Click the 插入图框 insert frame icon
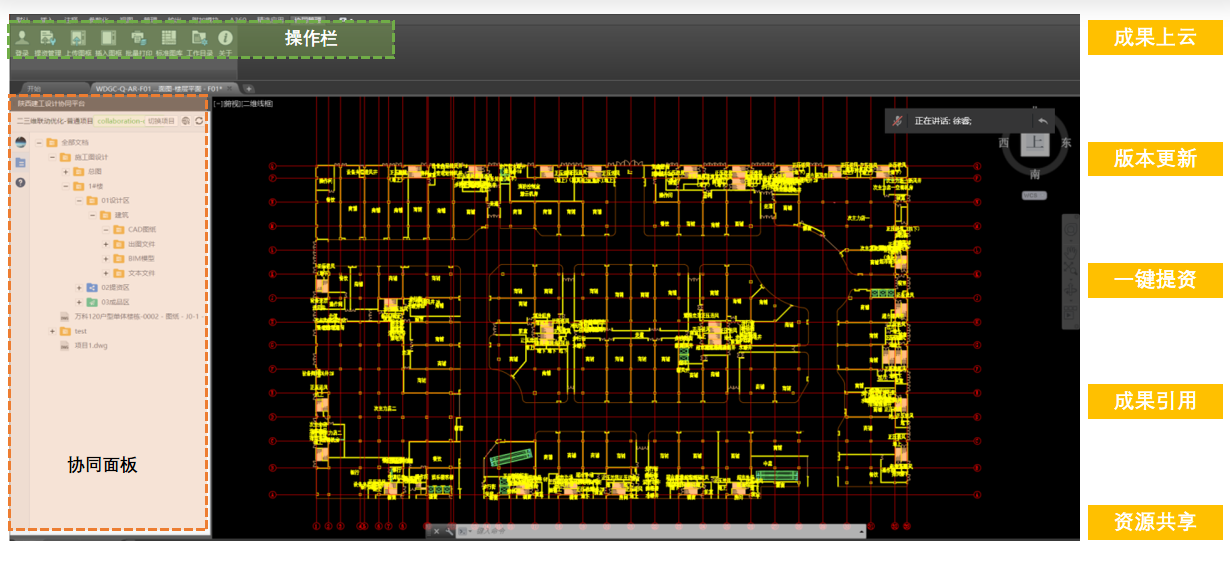 click(108, 39)
